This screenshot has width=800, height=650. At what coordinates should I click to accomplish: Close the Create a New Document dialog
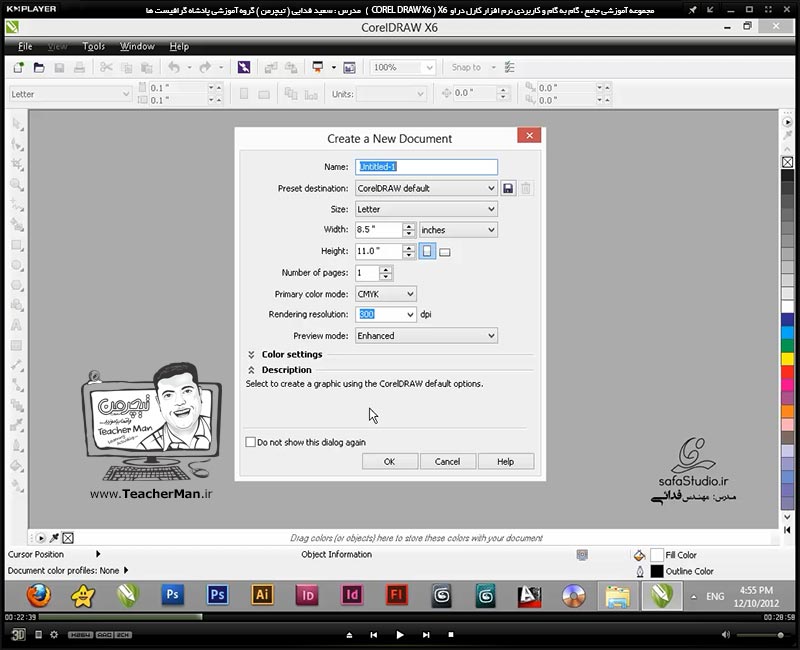tap(529, 135)
